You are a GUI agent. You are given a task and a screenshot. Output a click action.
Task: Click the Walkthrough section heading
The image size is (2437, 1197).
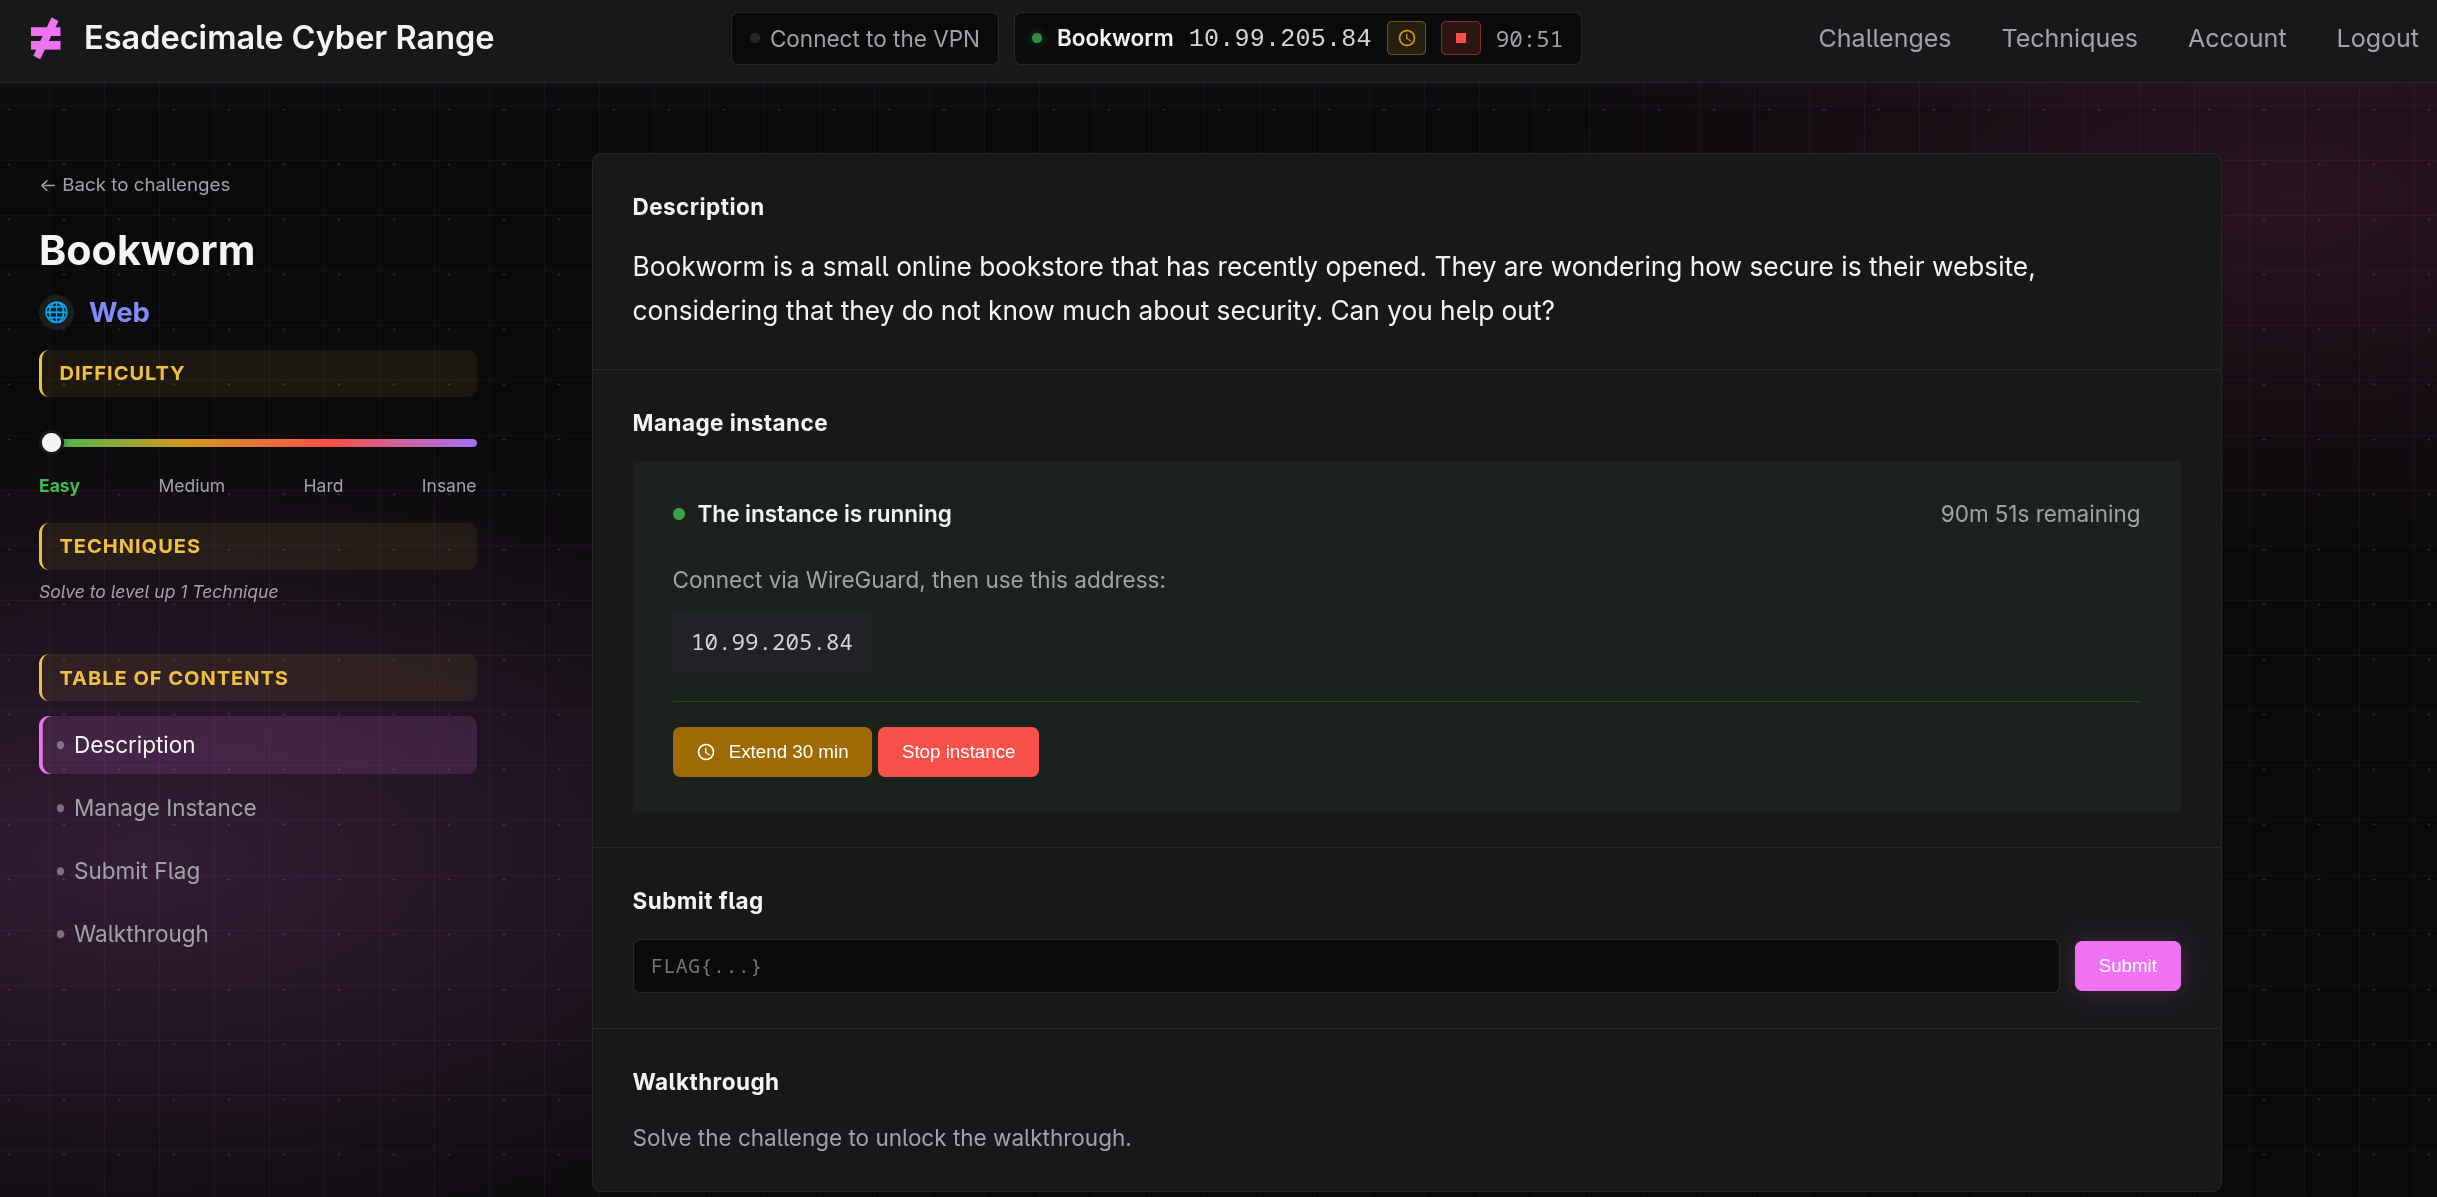pos(705,1082)
